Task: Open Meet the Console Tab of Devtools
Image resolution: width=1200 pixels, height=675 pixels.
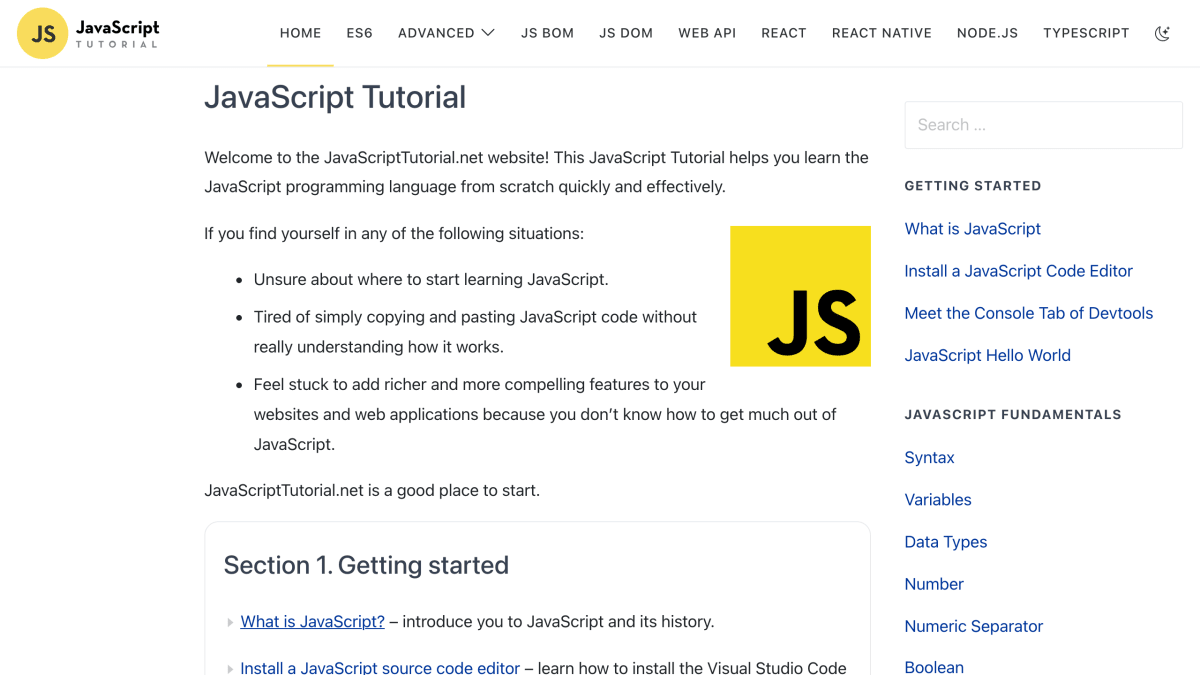Action: click(x=1029, y=313)
